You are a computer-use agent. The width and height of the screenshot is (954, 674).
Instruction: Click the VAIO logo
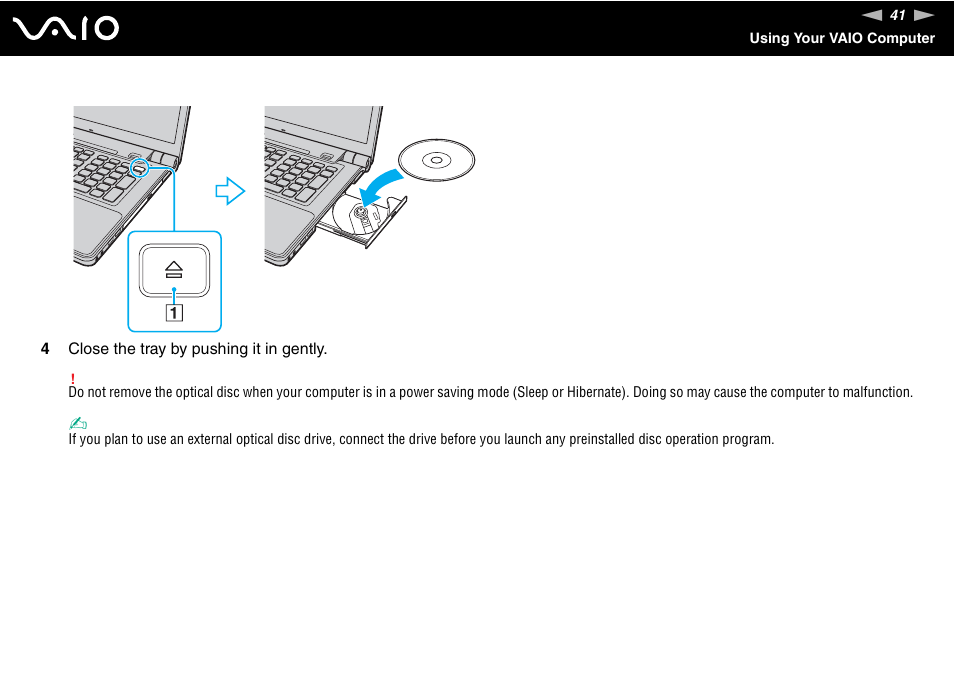[x=66, y=28]
